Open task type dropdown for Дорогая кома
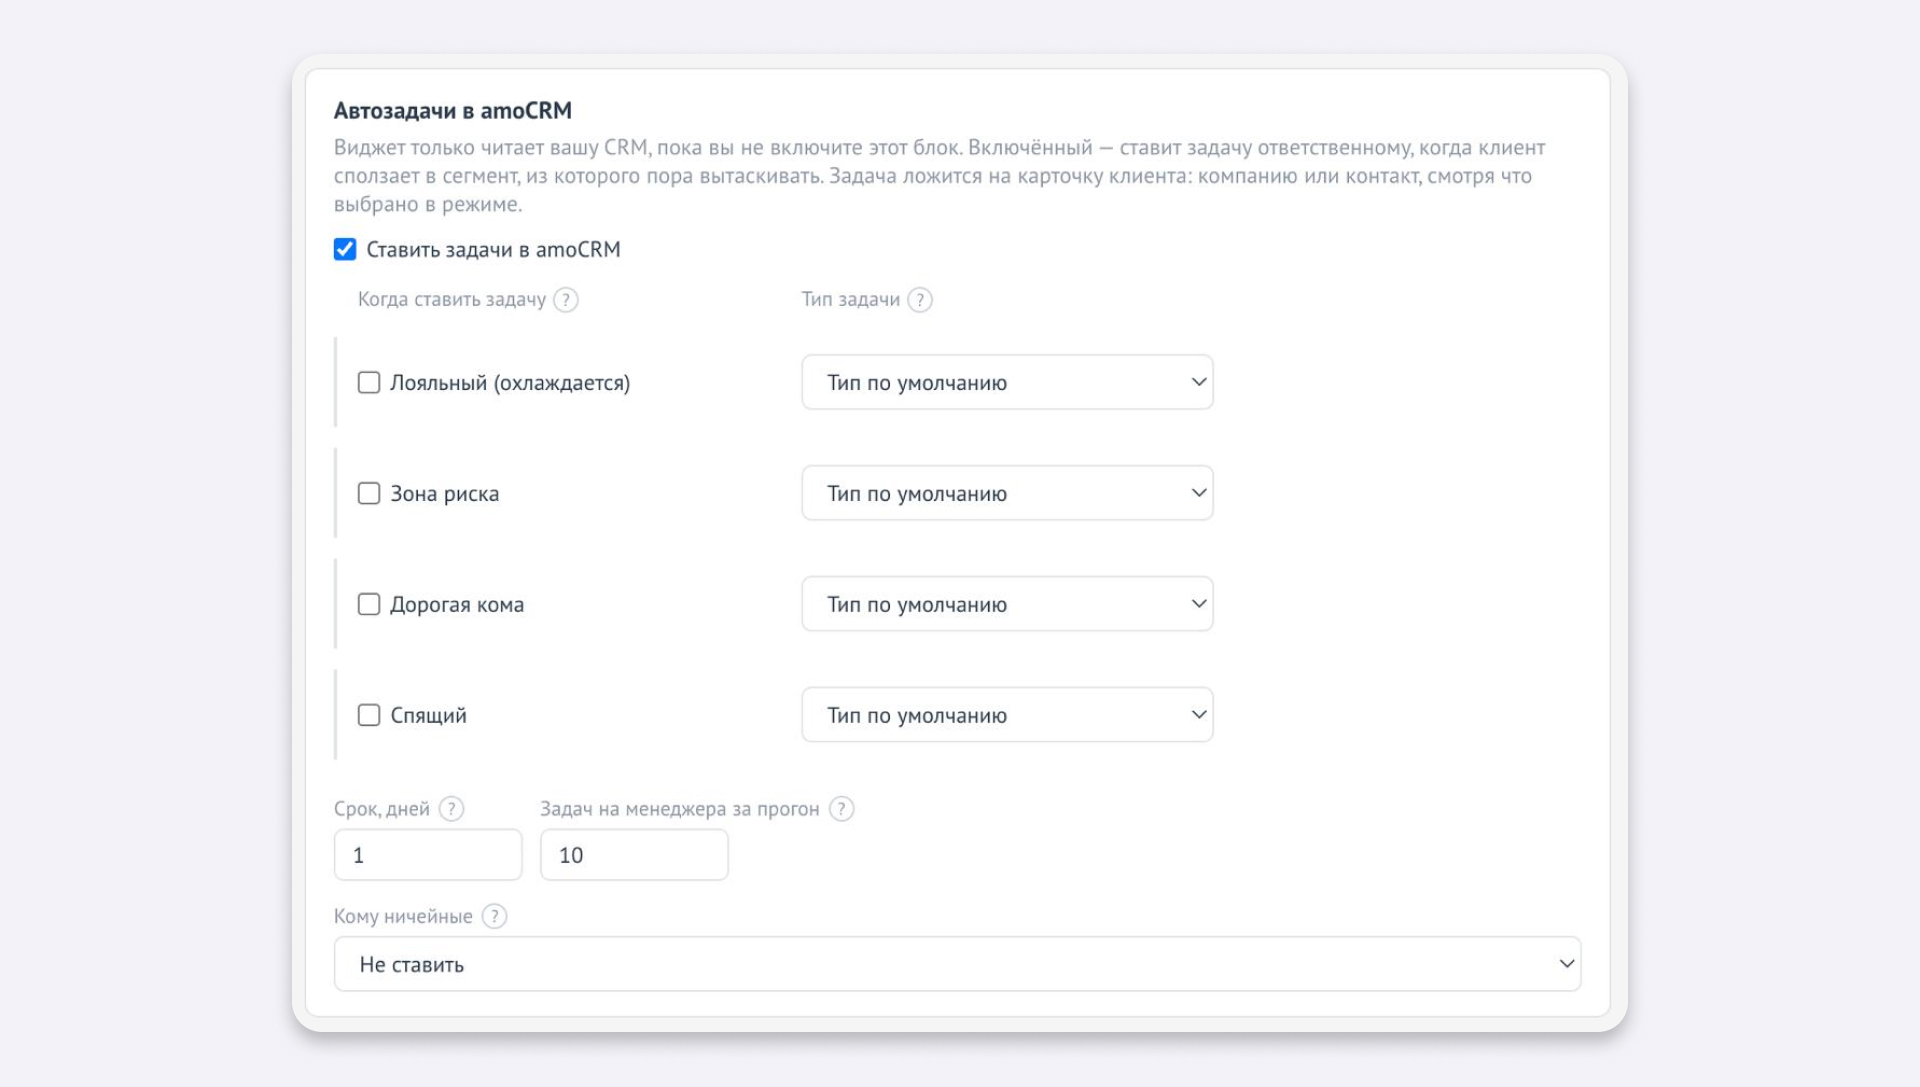 tap(1007, 604)
